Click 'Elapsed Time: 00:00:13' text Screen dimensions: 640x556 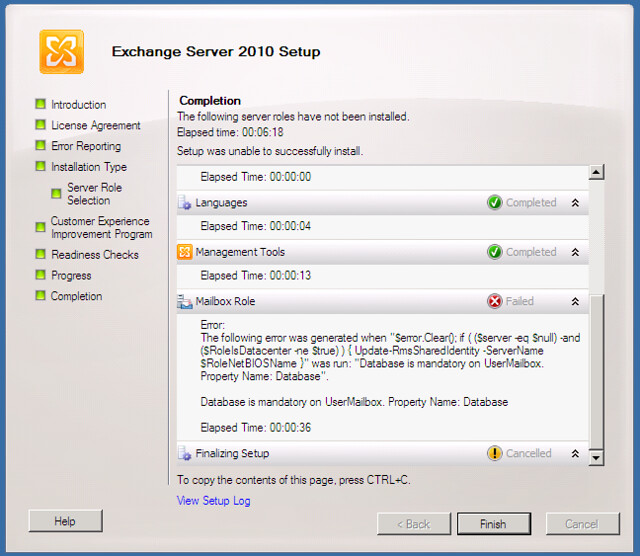(x=256, y=276)
